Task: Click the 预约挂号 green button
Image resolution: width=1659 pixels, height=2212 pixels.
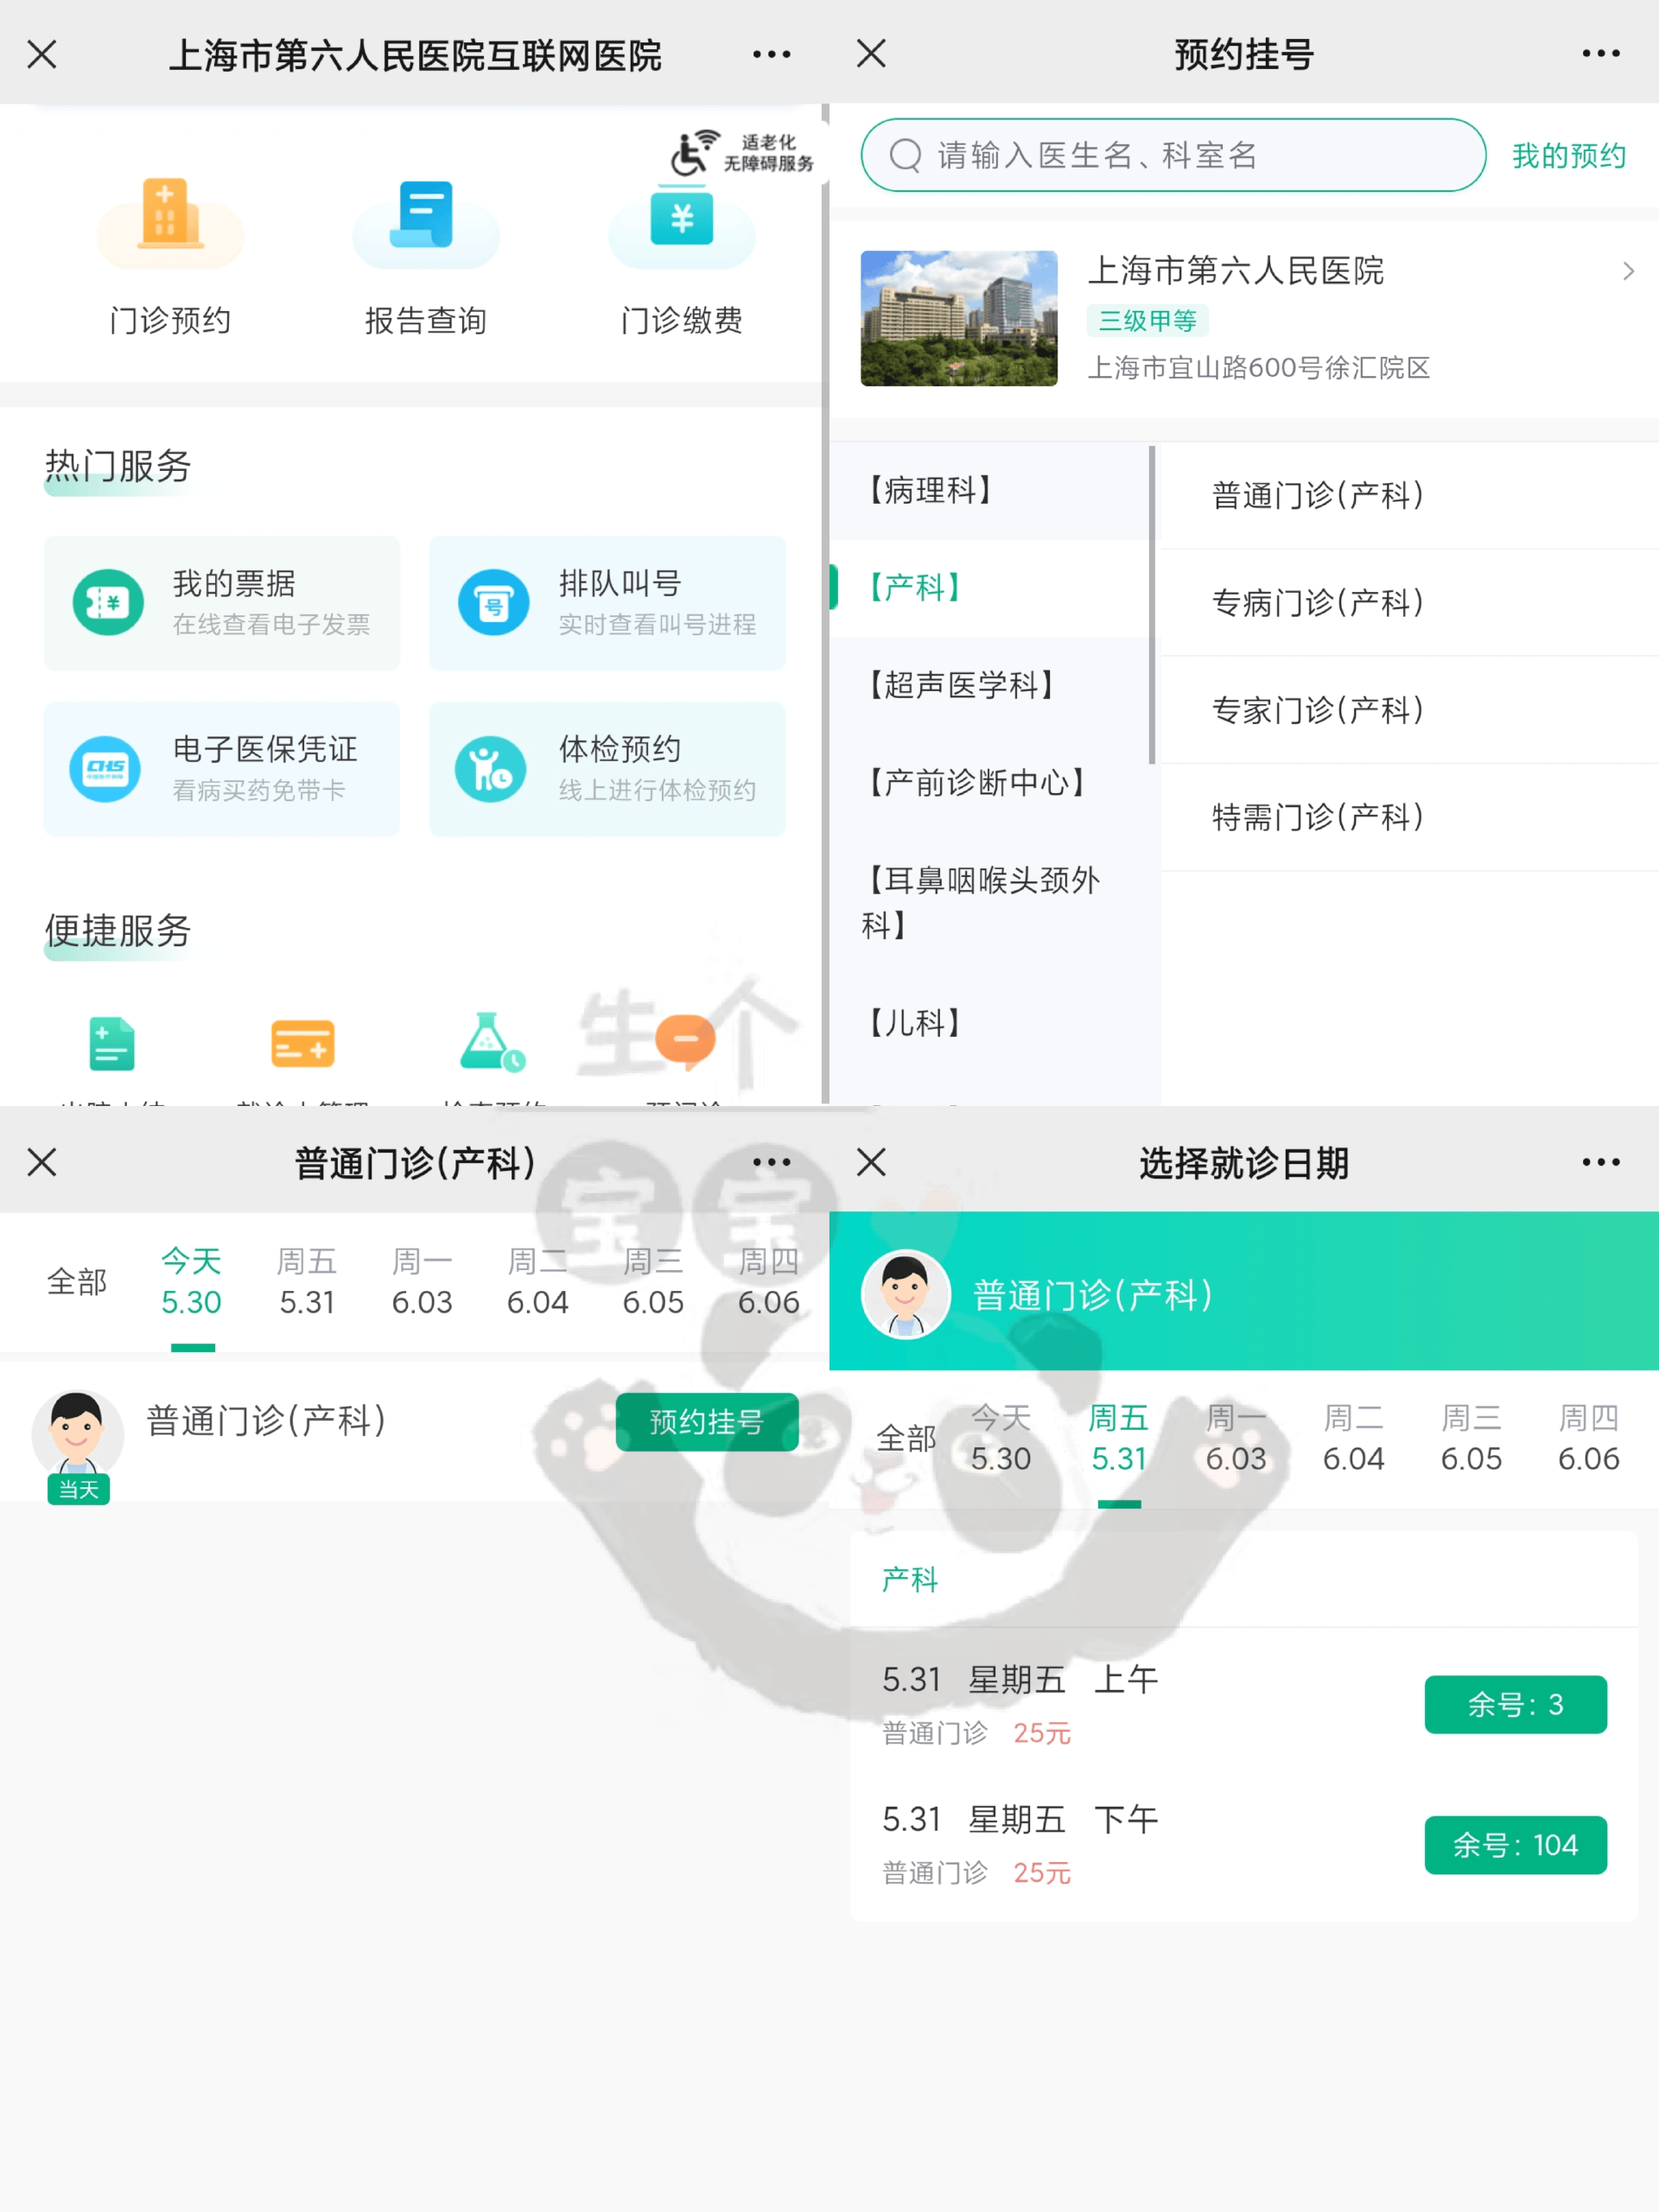Action: (x=707, y=1421)
